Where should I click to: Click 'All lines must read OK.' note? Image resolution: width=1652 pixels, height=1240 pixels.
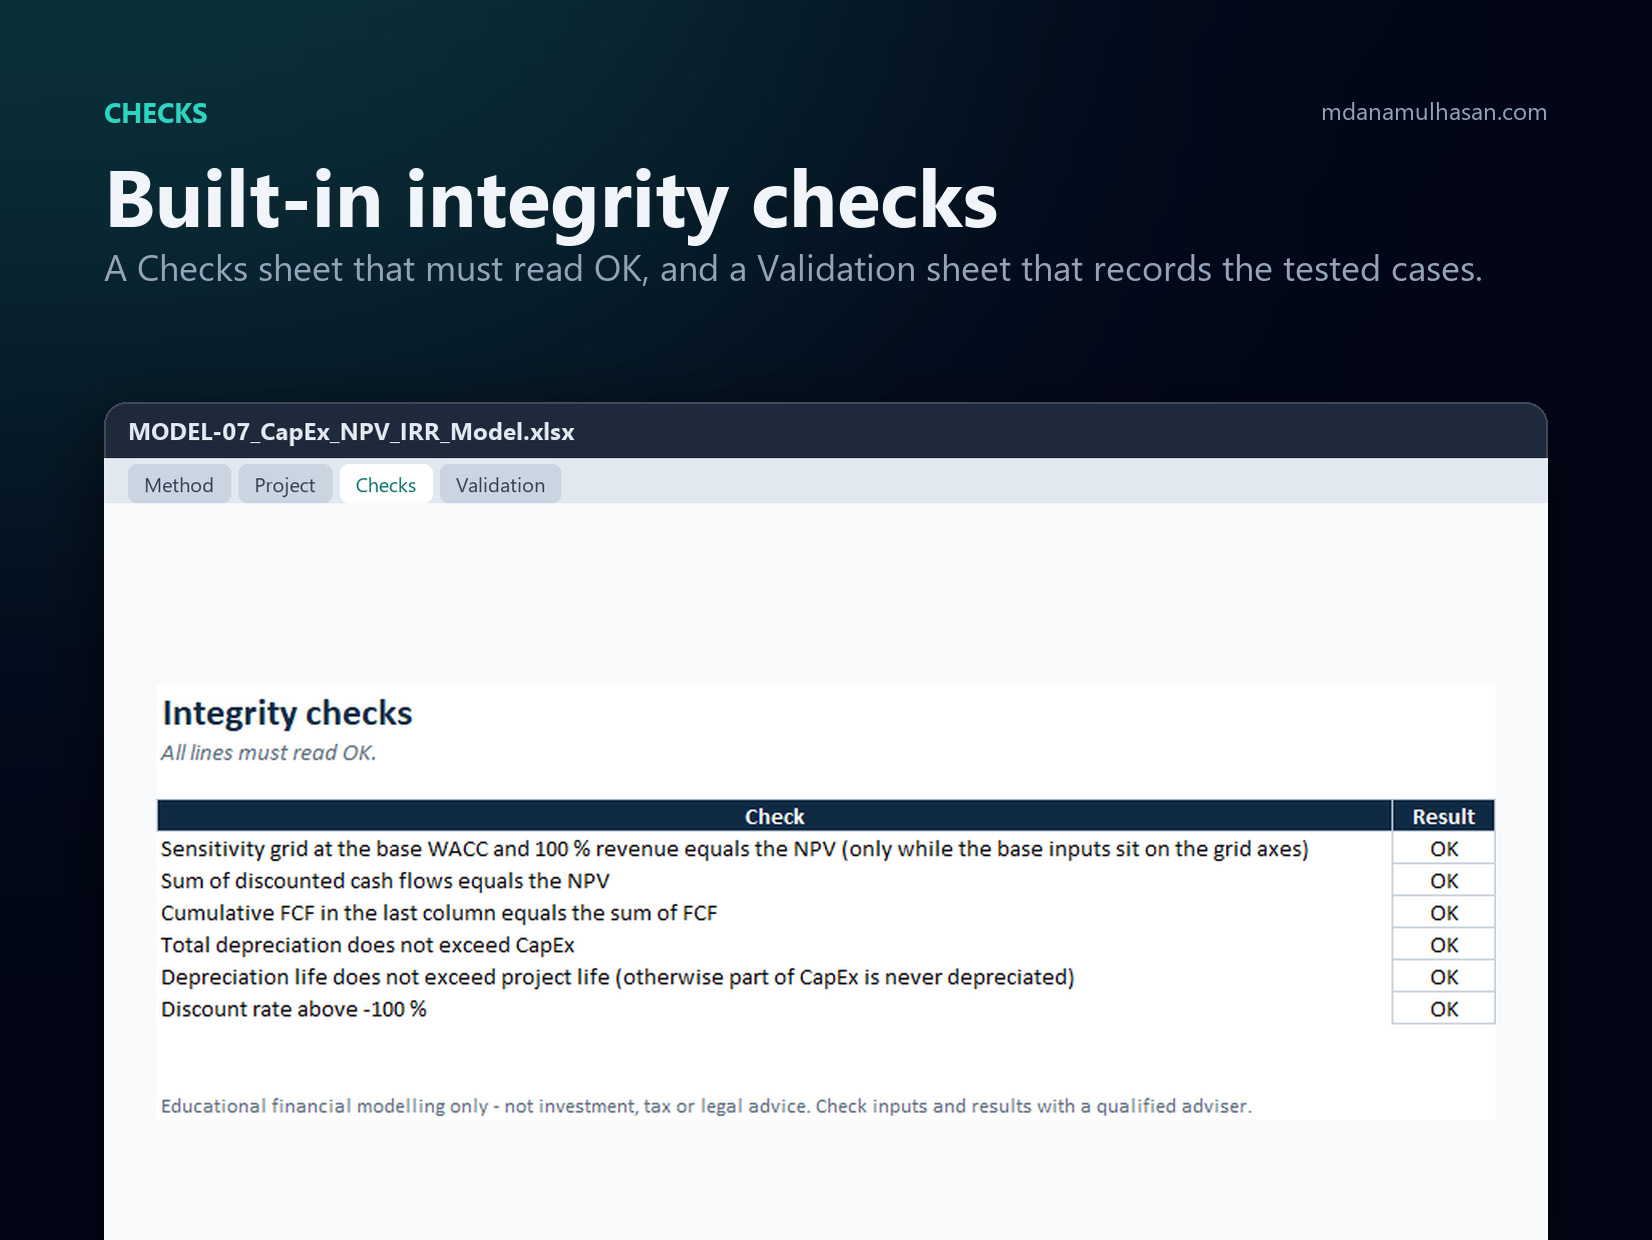click(269, 753)
